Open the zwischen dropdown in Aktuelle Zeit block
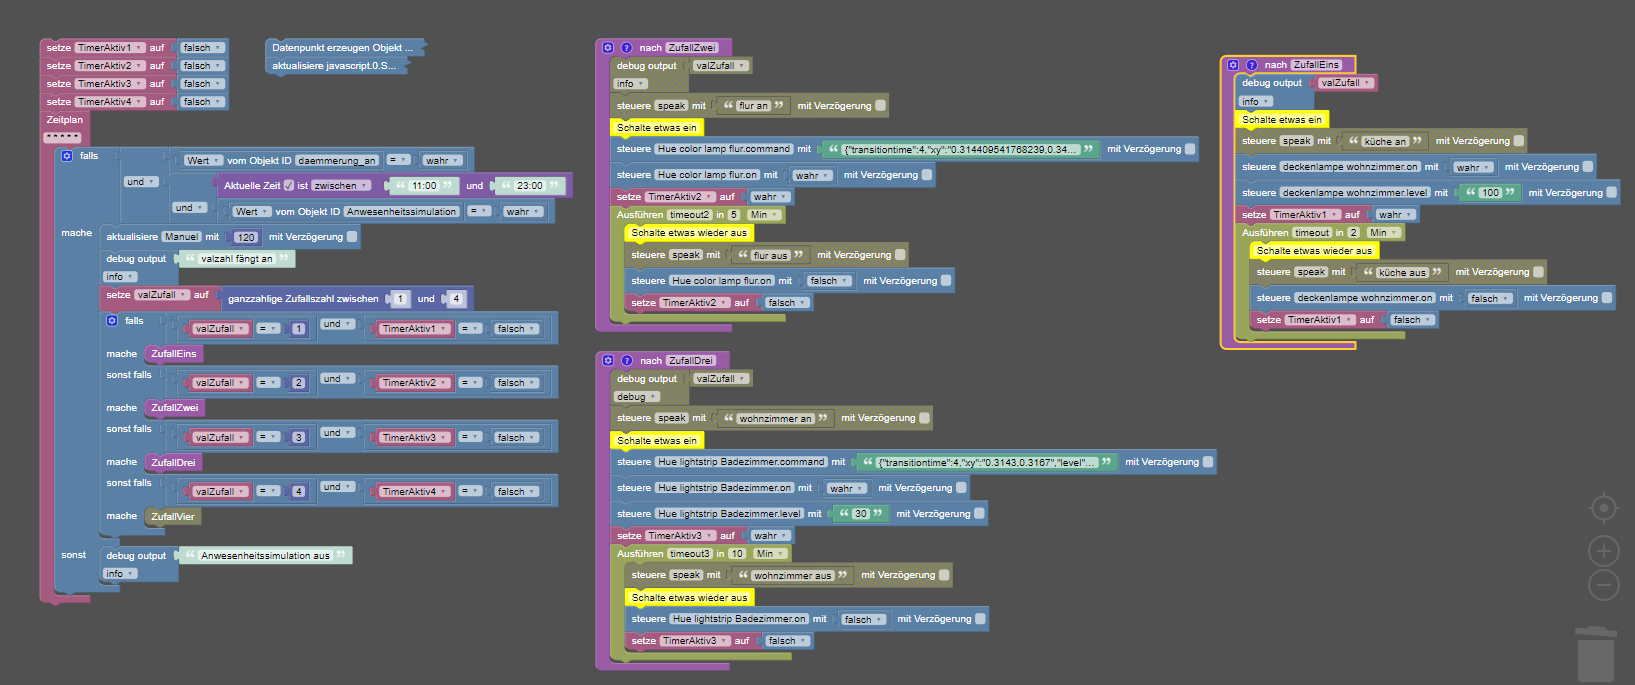Screen dimensions: 1635x685 (x=341, y=186)
